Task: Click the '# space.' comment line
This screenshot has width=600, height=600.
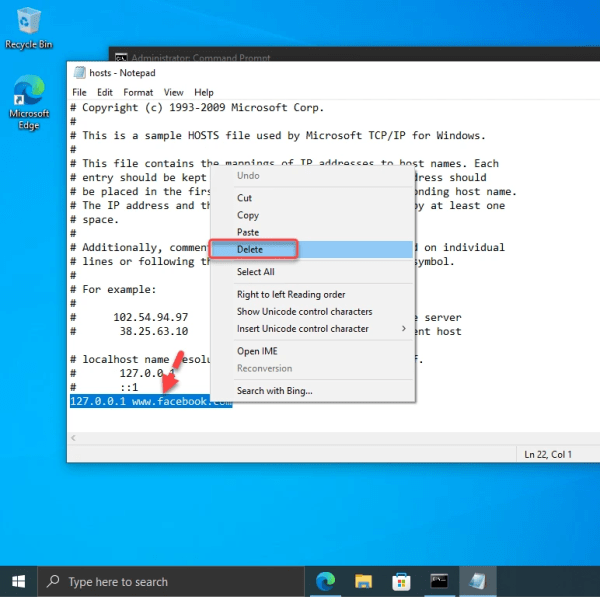Action: [x=95, y=220]
